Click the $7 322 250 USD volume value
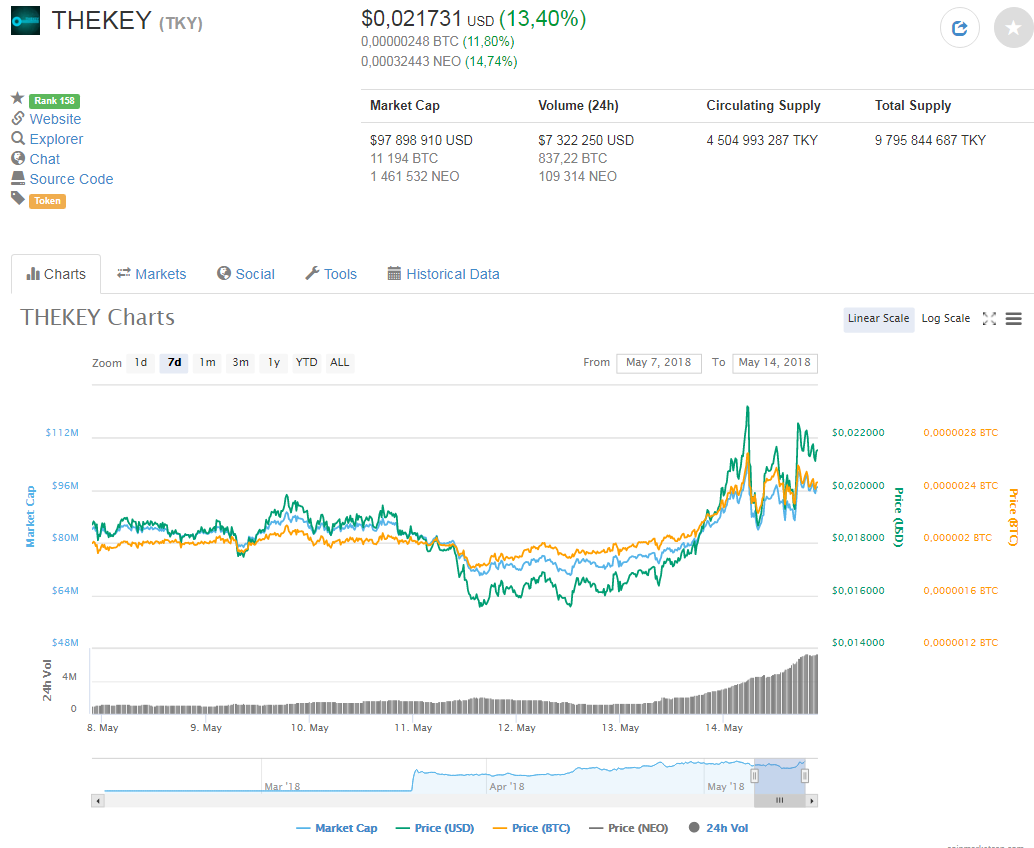The width and height of the screenshot is (1034, 848). point(586,140)
